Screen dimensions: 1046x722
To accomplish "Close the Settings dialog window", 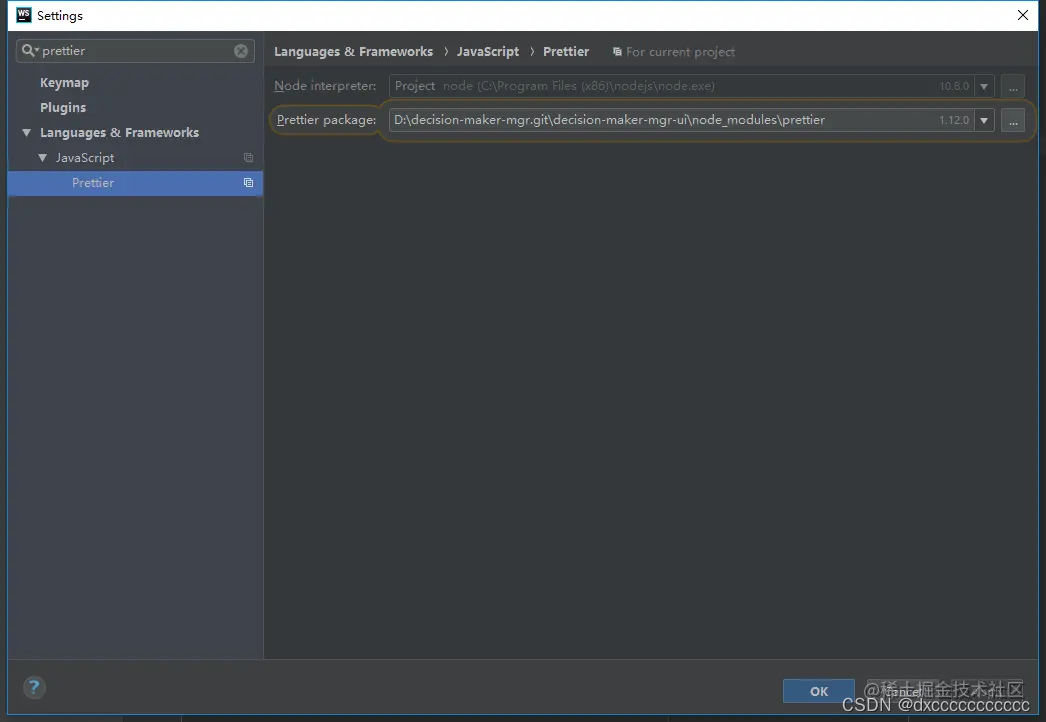I will click(1023, 15).
